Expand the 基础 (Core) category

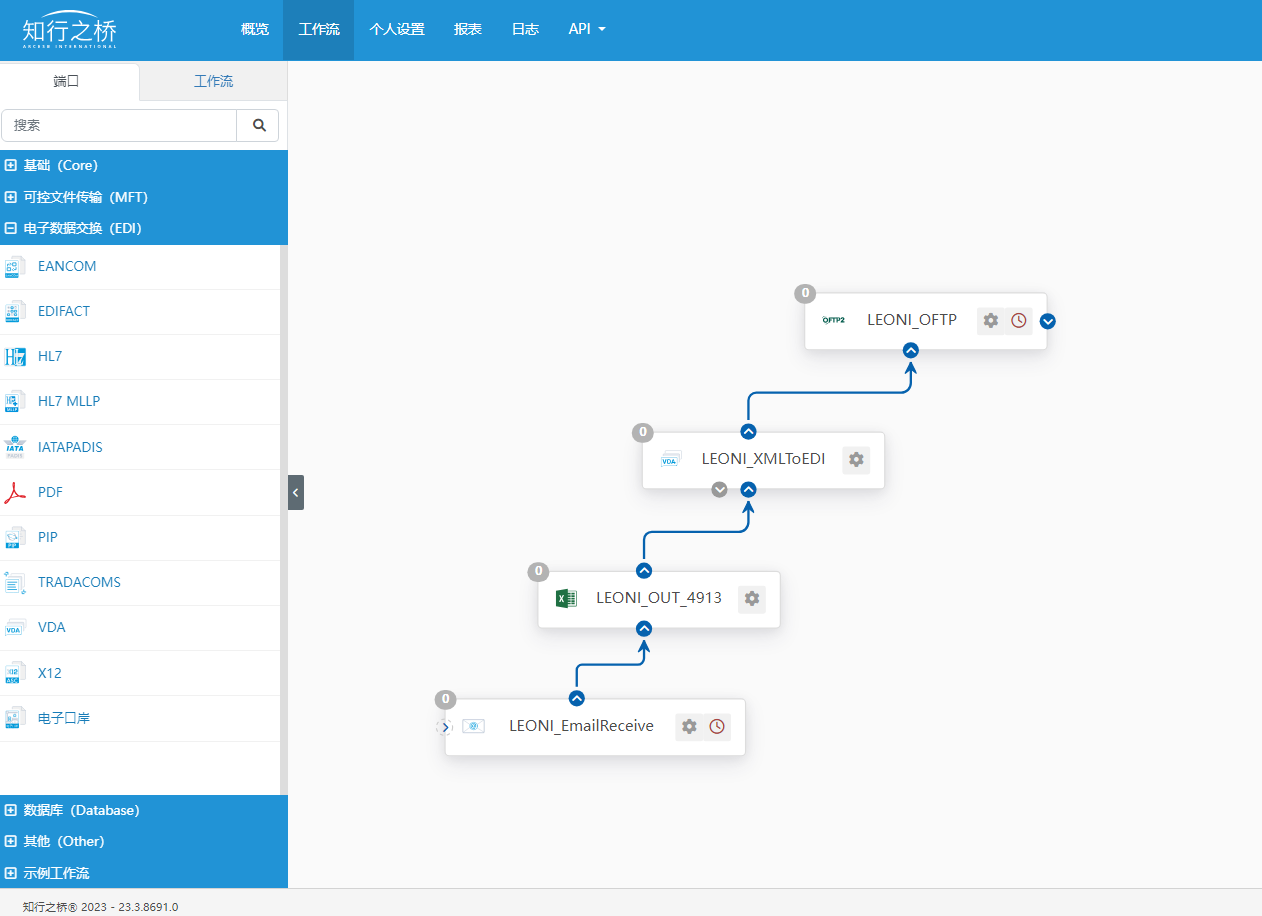pyautogui.click(x=11, y=166)
